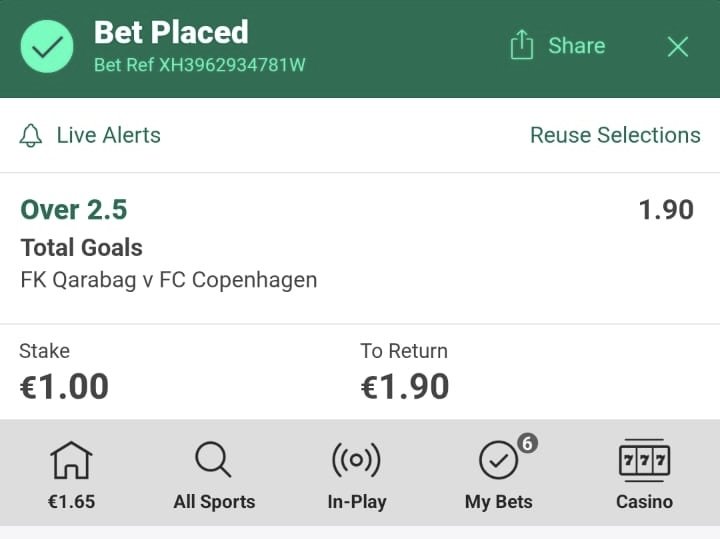
Task: Tap the green Bet Placed checkmark icon
Action: 46,47
